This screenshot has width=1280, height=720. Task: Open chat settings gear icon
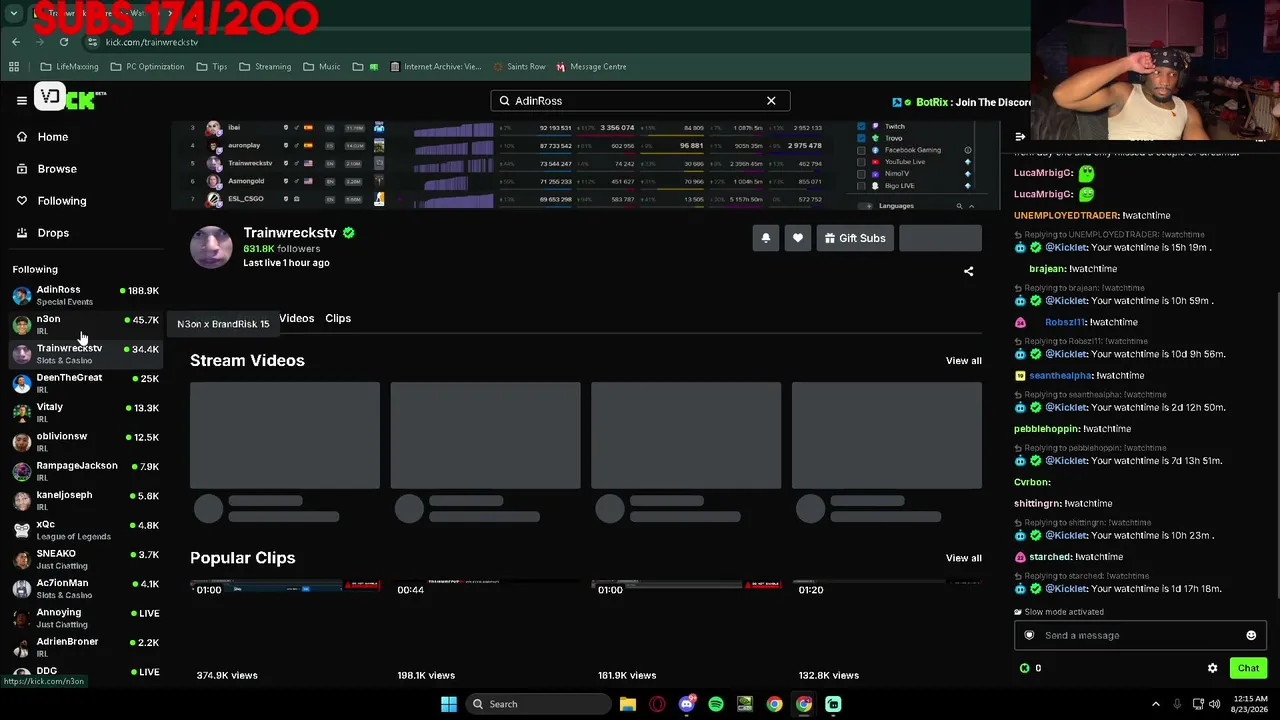1213,668
